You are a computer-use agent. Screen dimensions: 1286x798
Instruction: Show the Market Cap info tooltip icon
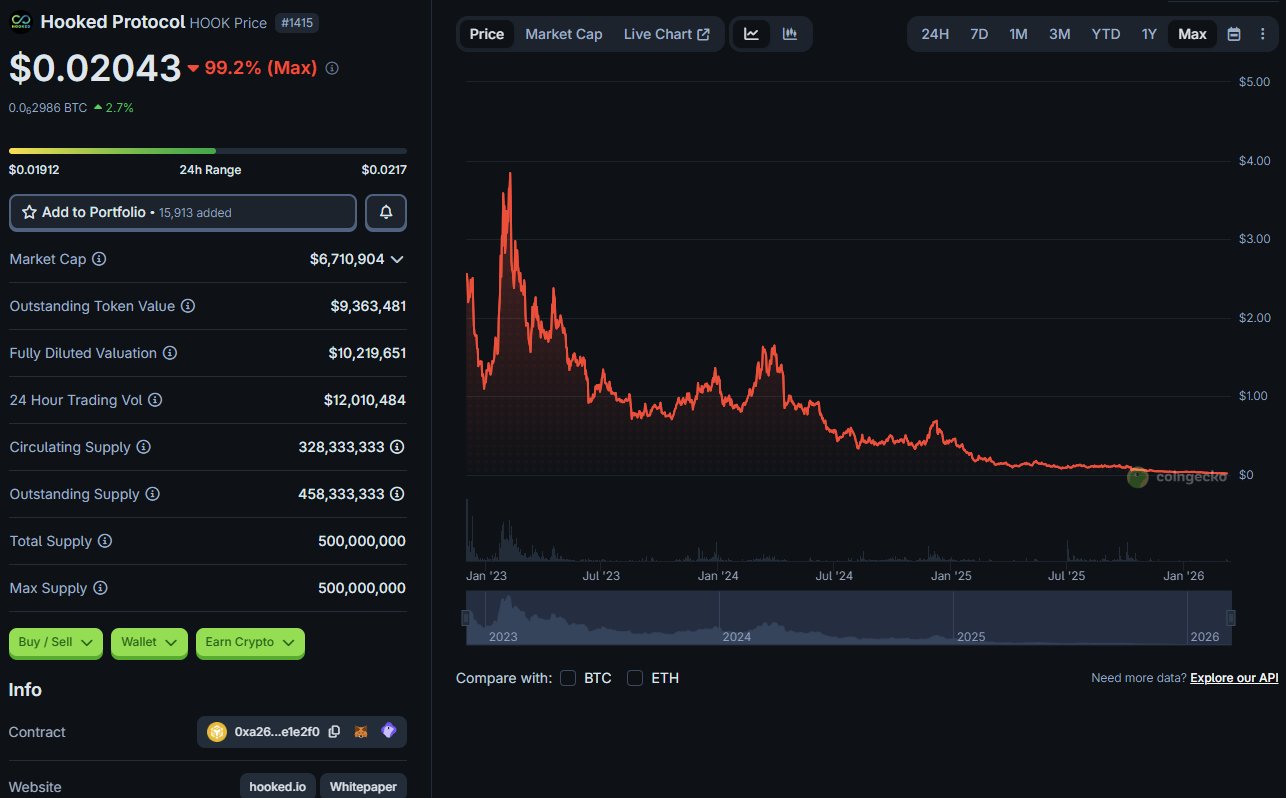click(99, 259)
